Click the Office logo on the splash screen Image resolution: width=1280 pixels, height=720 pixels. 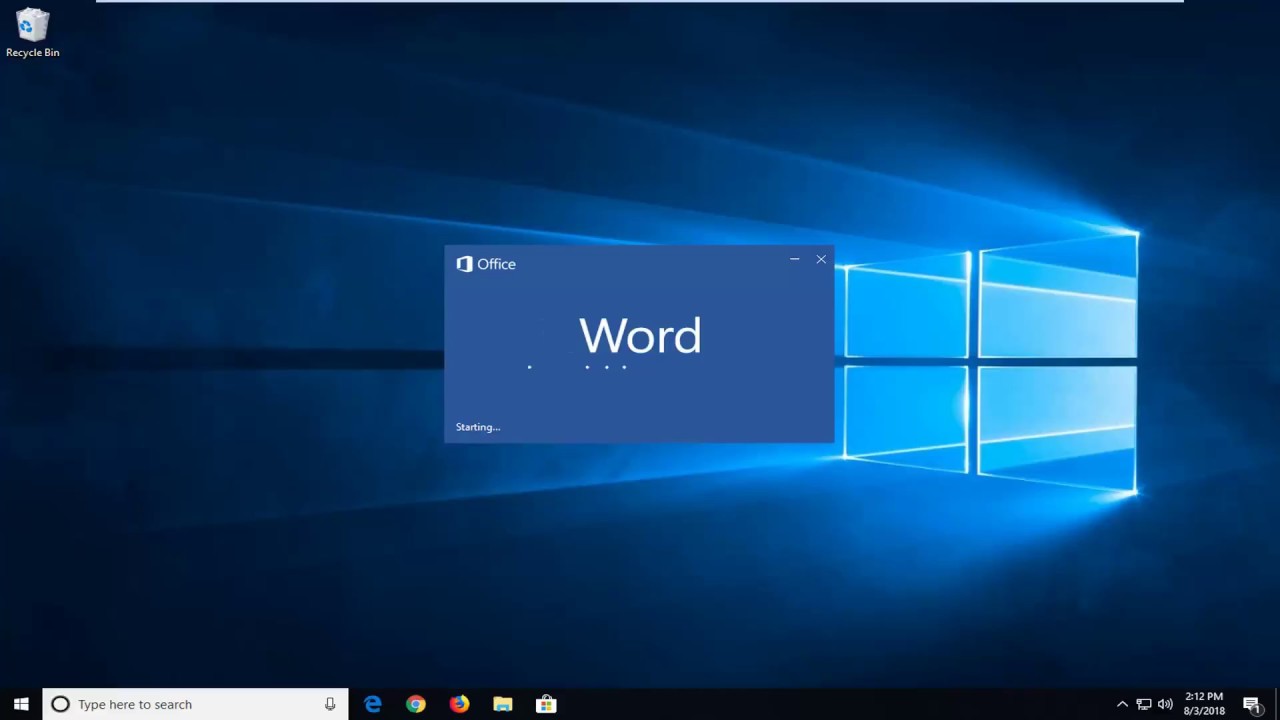(486, 264)
